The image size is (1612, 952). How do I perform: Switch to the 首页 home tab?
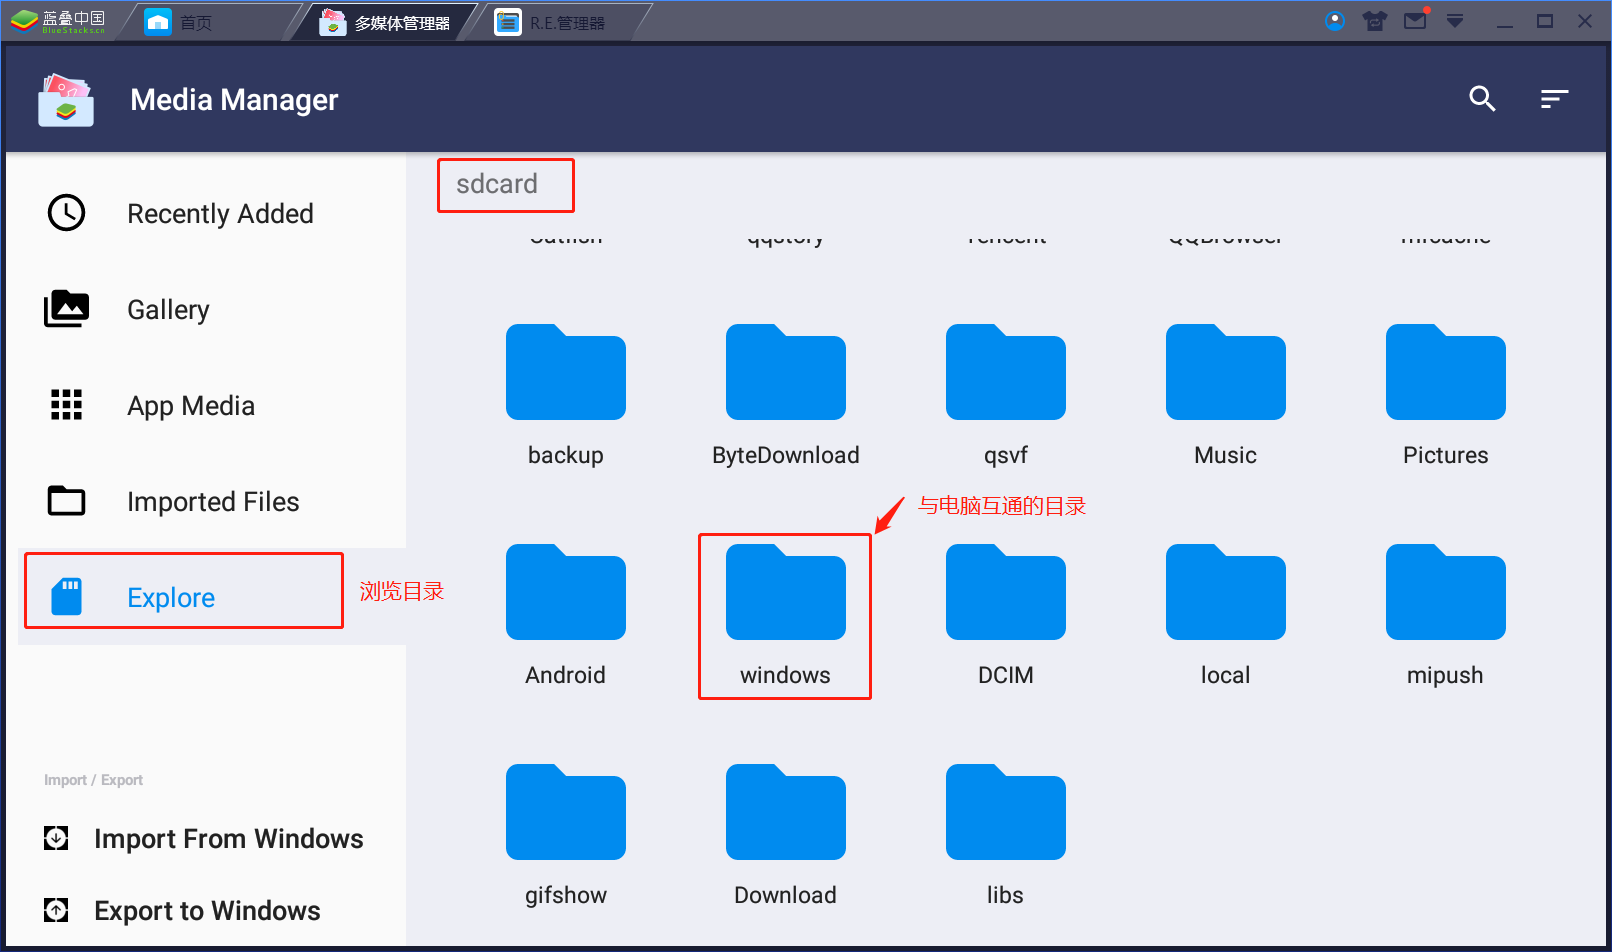coord(196,22)
